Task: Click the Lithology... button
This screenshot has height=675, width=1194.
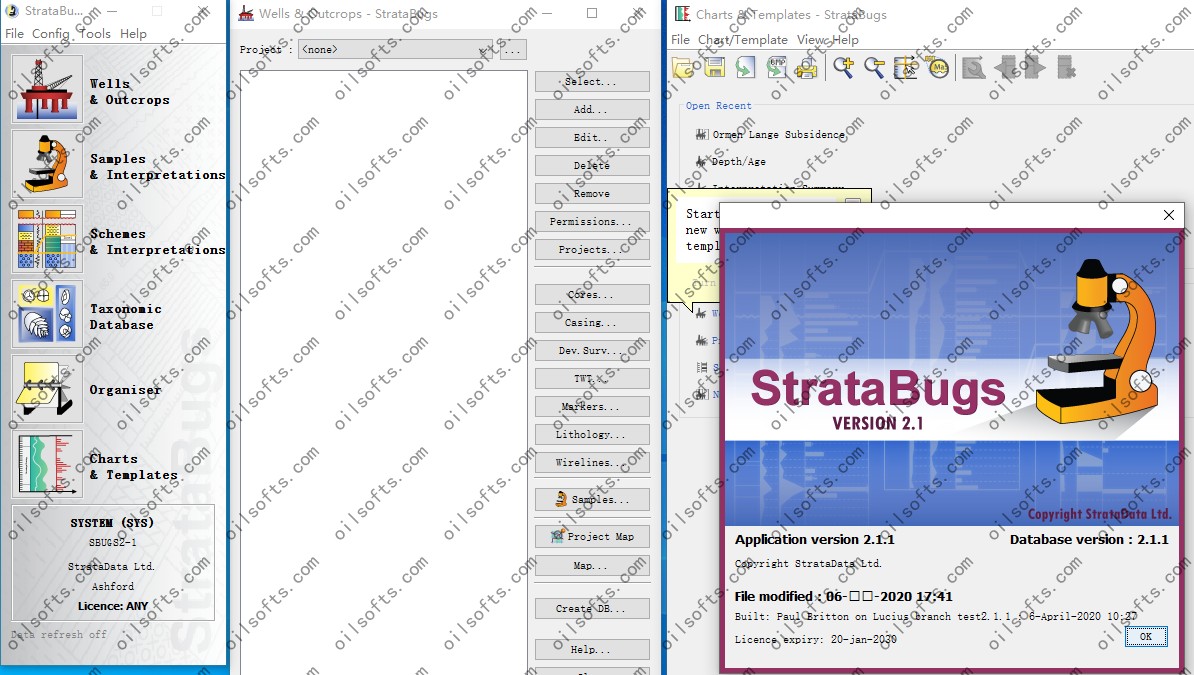Action: coord(592,434)
